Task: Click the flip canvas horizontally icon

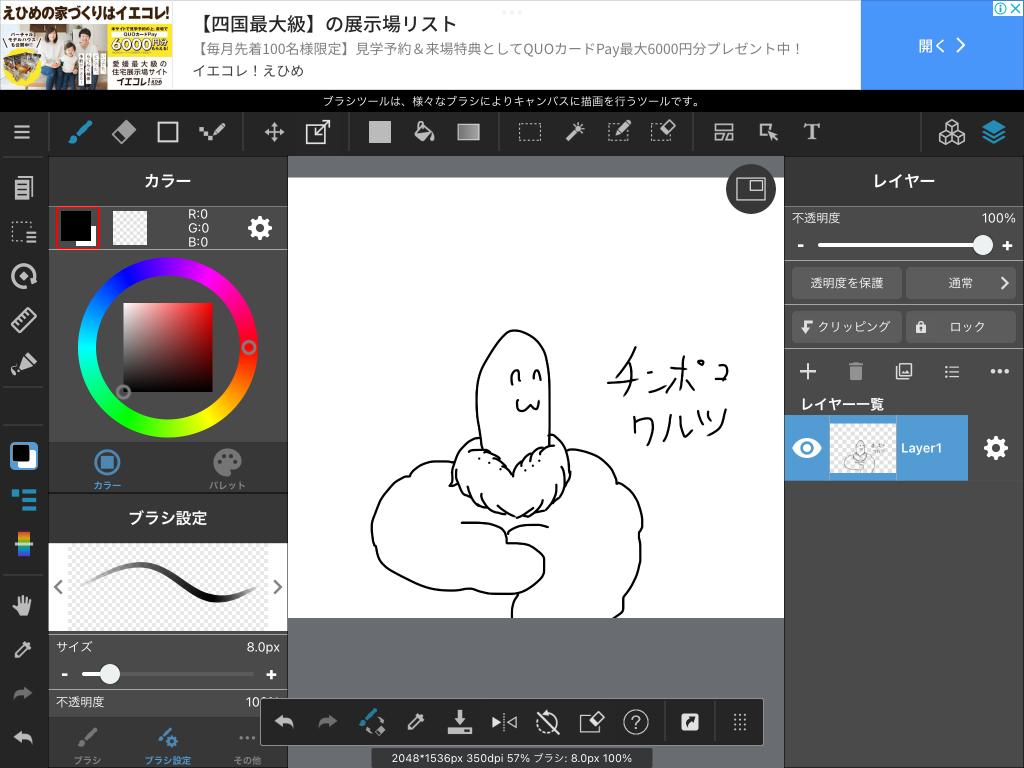Action: point(504,722)
